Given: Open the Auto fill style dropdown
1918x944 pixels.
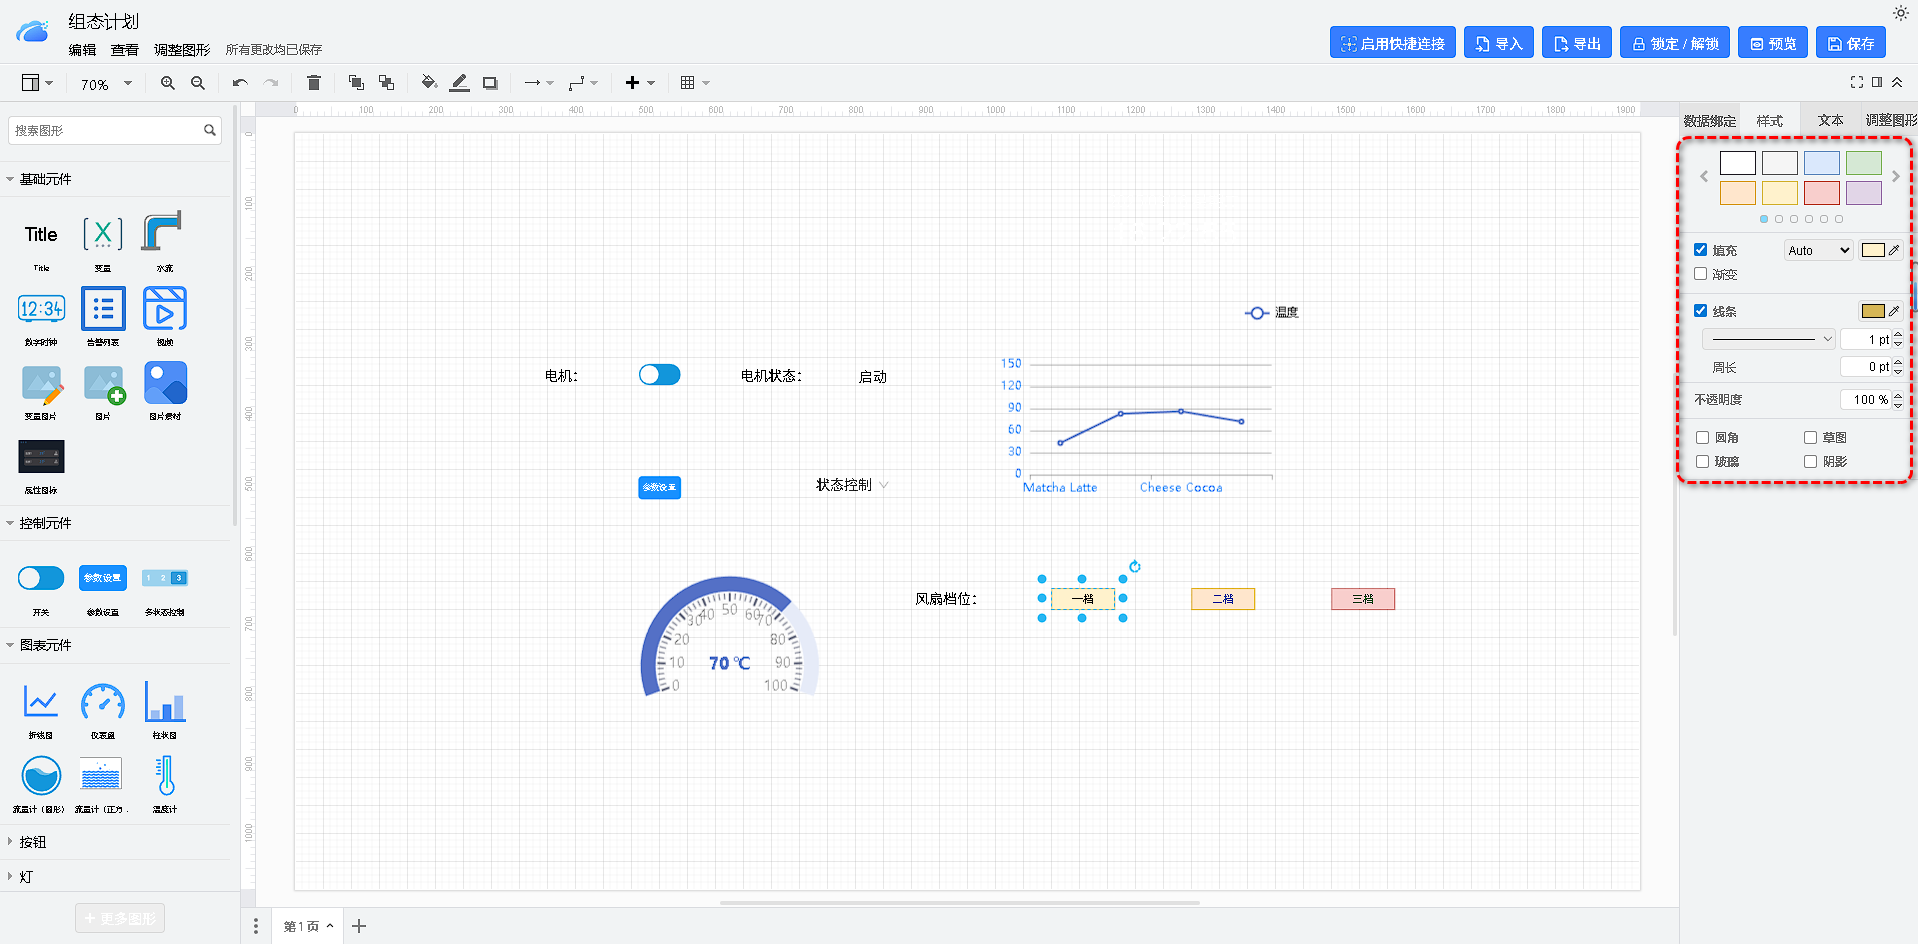Looking at the screenshot, I should (x=1818, y=251).
